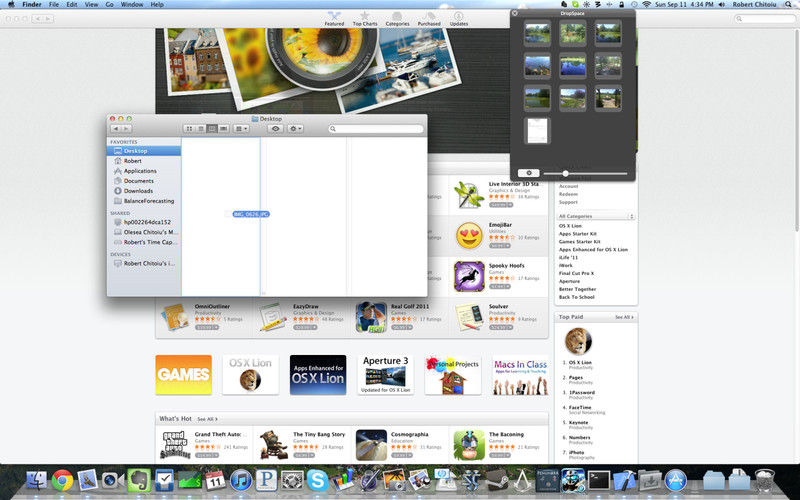Open the GAMES category banner
Viewport: 800px width, 500px height.
[183, 374]
